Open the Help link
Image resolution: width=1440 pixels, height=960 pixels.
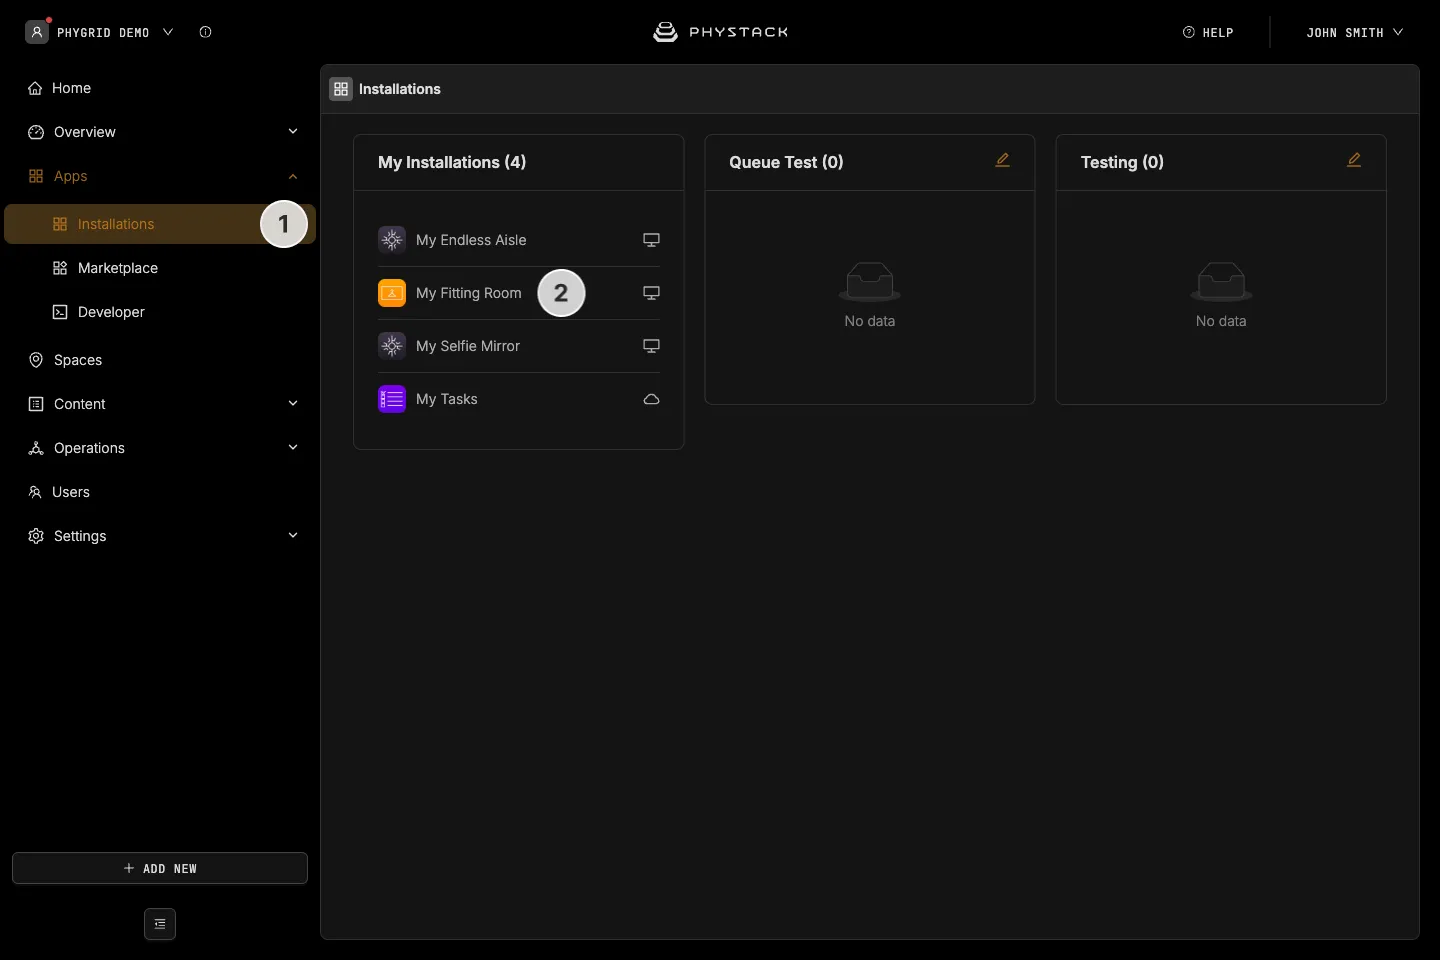(1208, 32)
